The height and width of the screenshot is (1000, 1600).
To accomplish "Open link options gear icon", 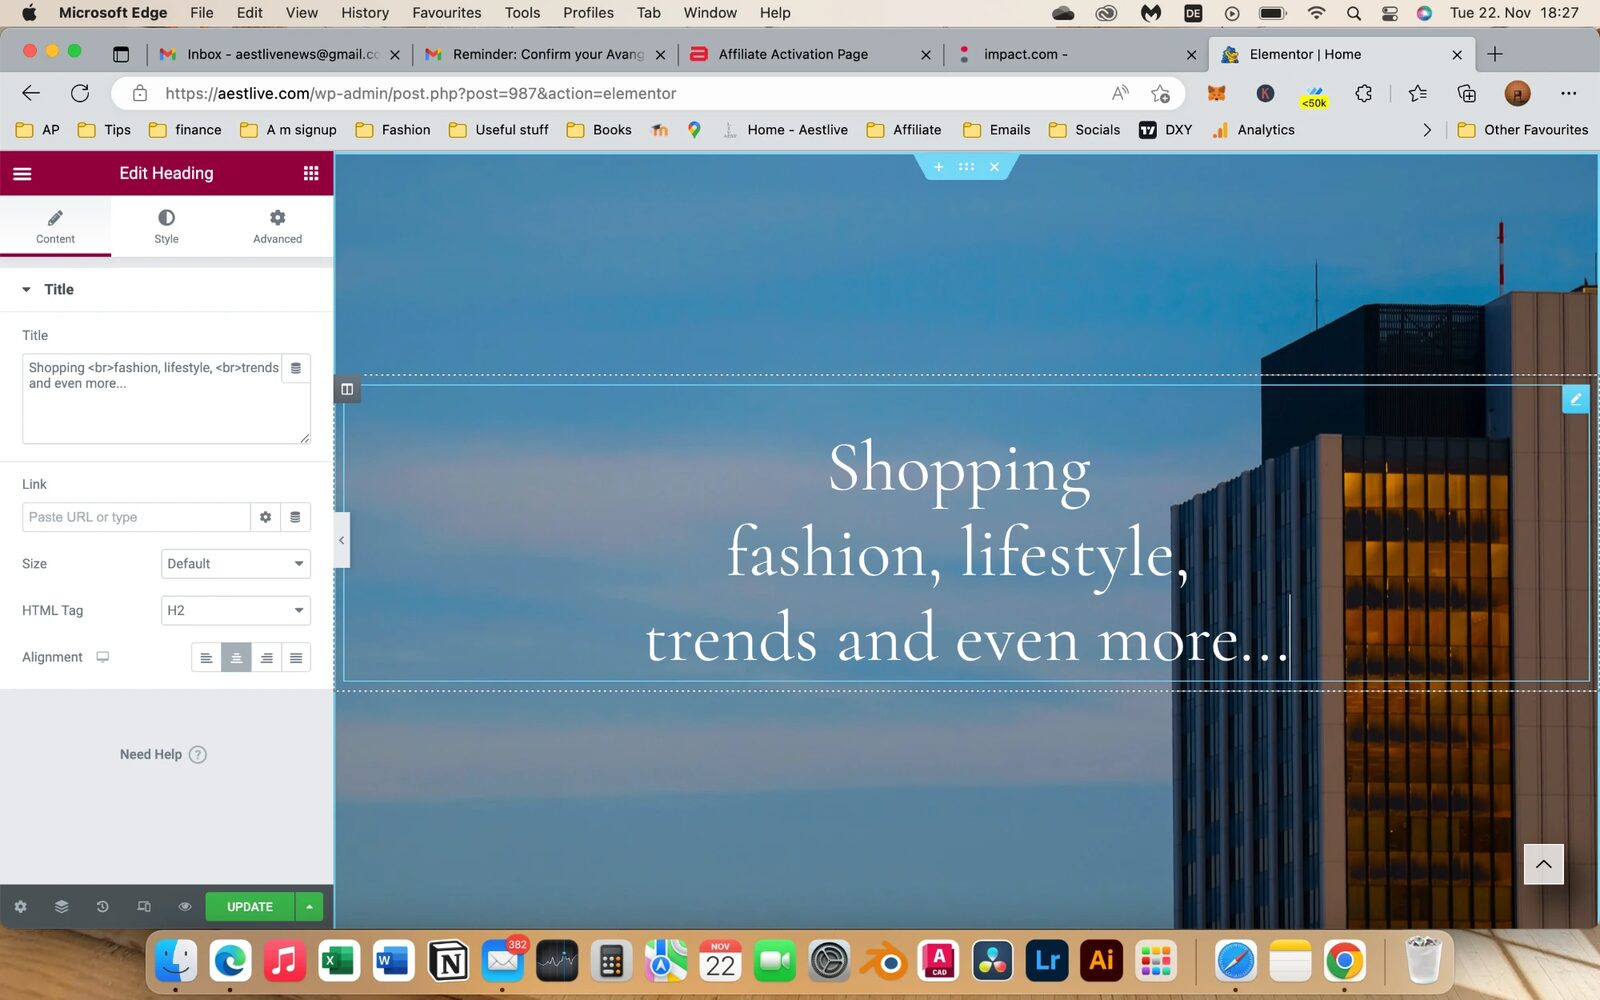I will click(x=265, y=517).
